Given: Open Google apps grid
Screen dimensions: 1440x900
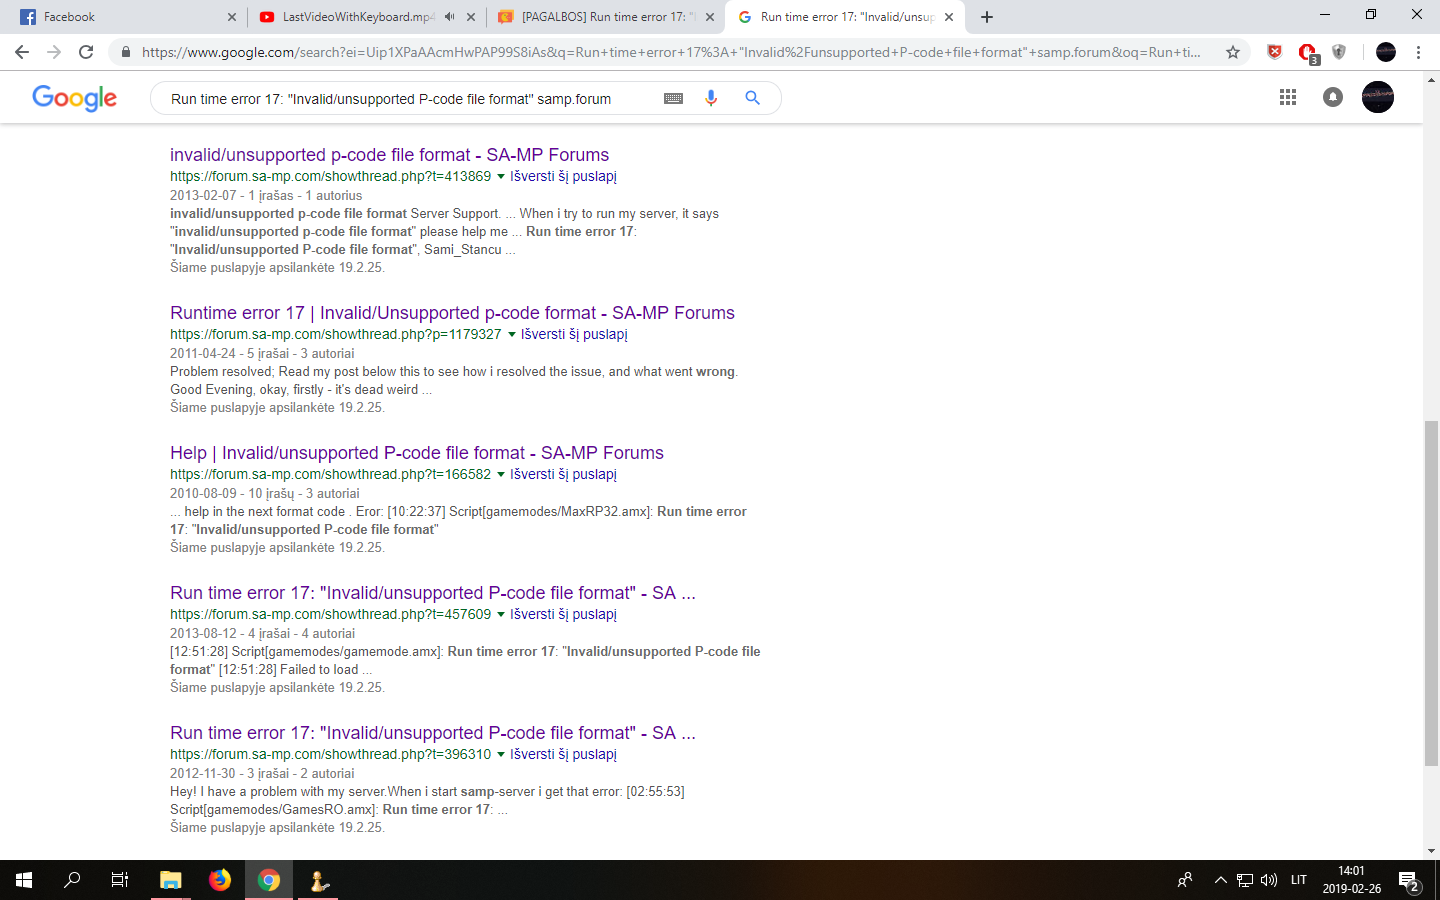Looking at the screenshot, I should tap(1288, 97).
